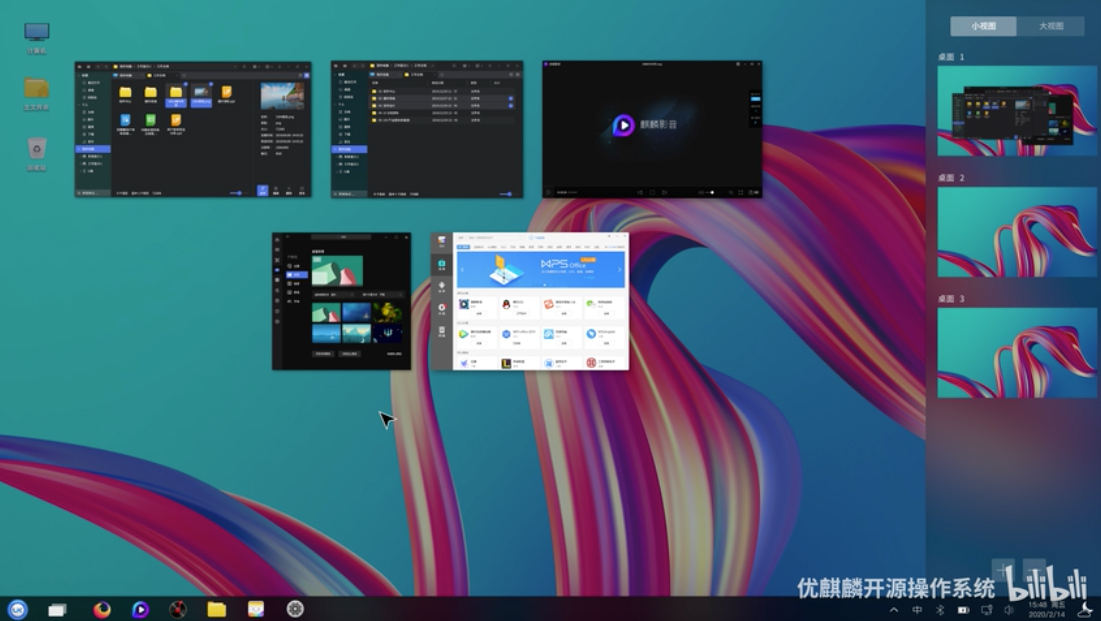Click the volume icon in system tray
1101x621 pixels.
point(1009,610)
